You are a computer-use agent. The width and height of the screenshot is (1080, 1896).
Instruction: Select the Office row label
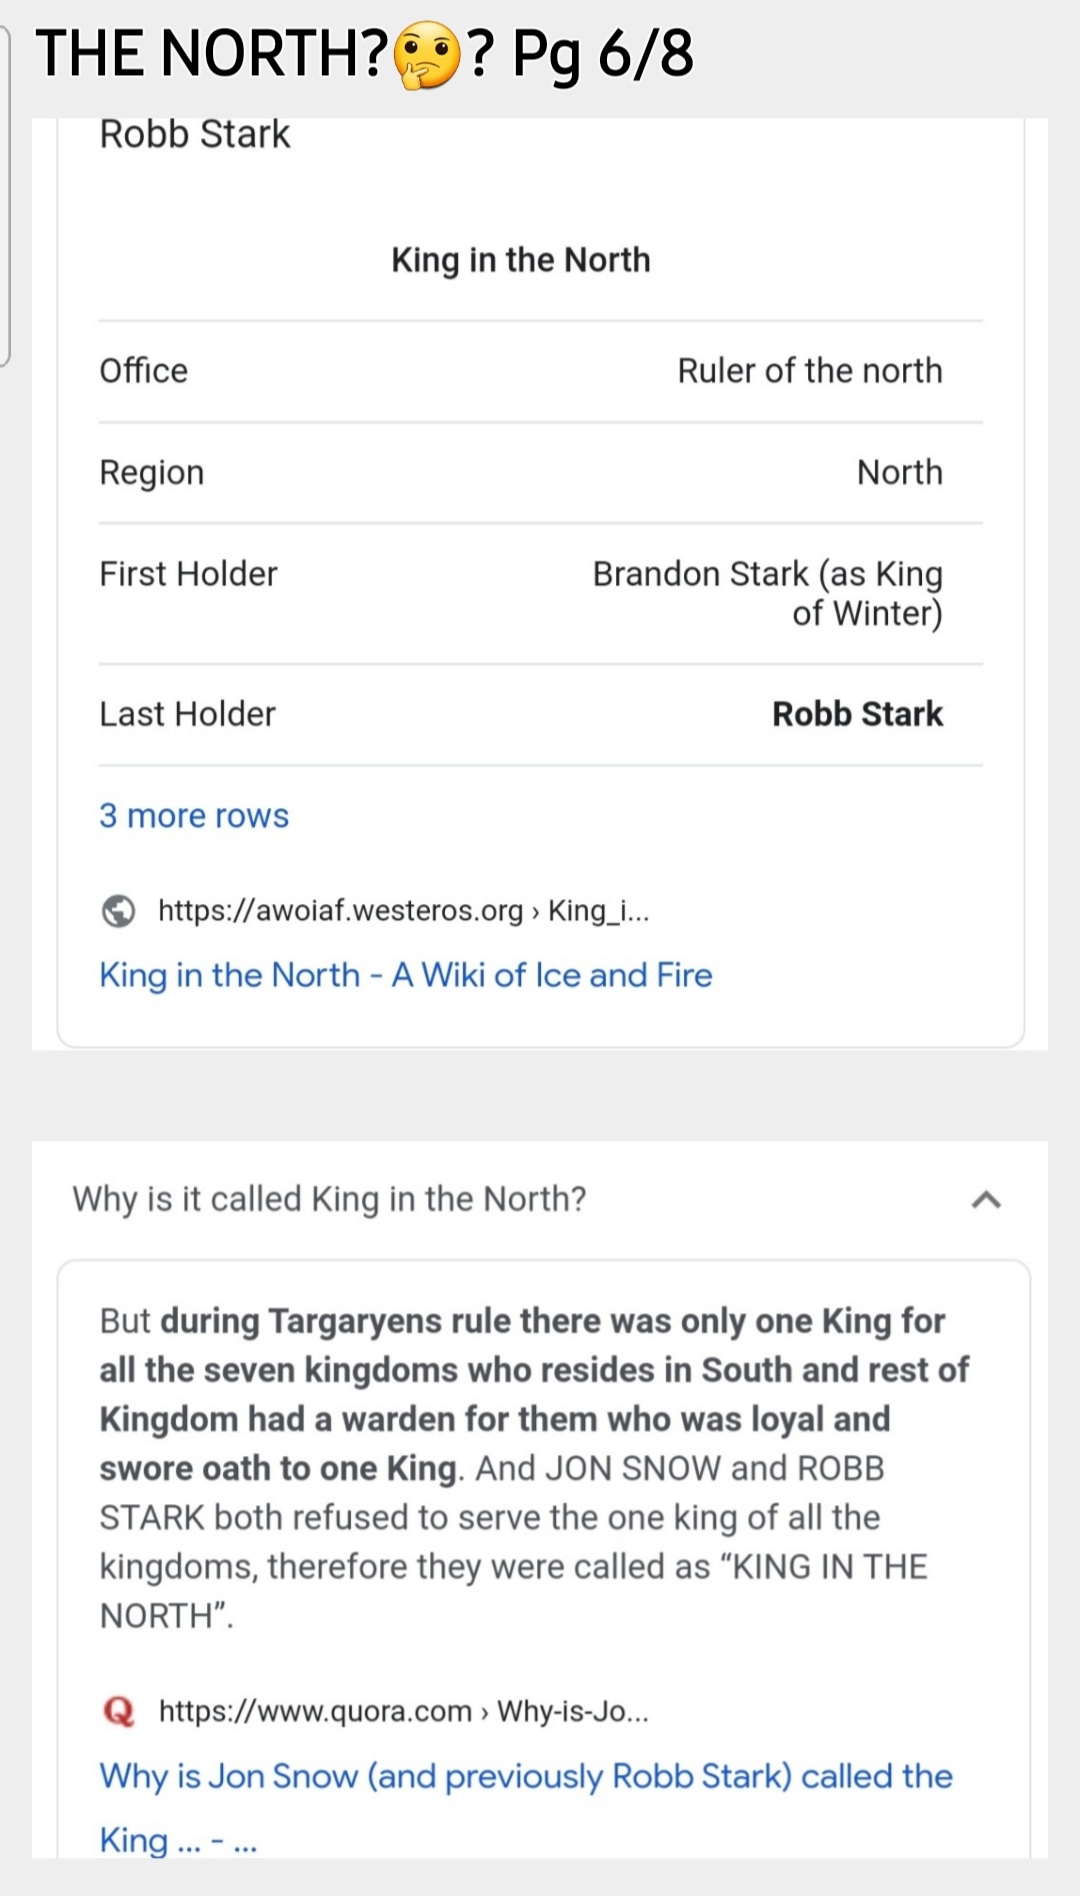144,371
